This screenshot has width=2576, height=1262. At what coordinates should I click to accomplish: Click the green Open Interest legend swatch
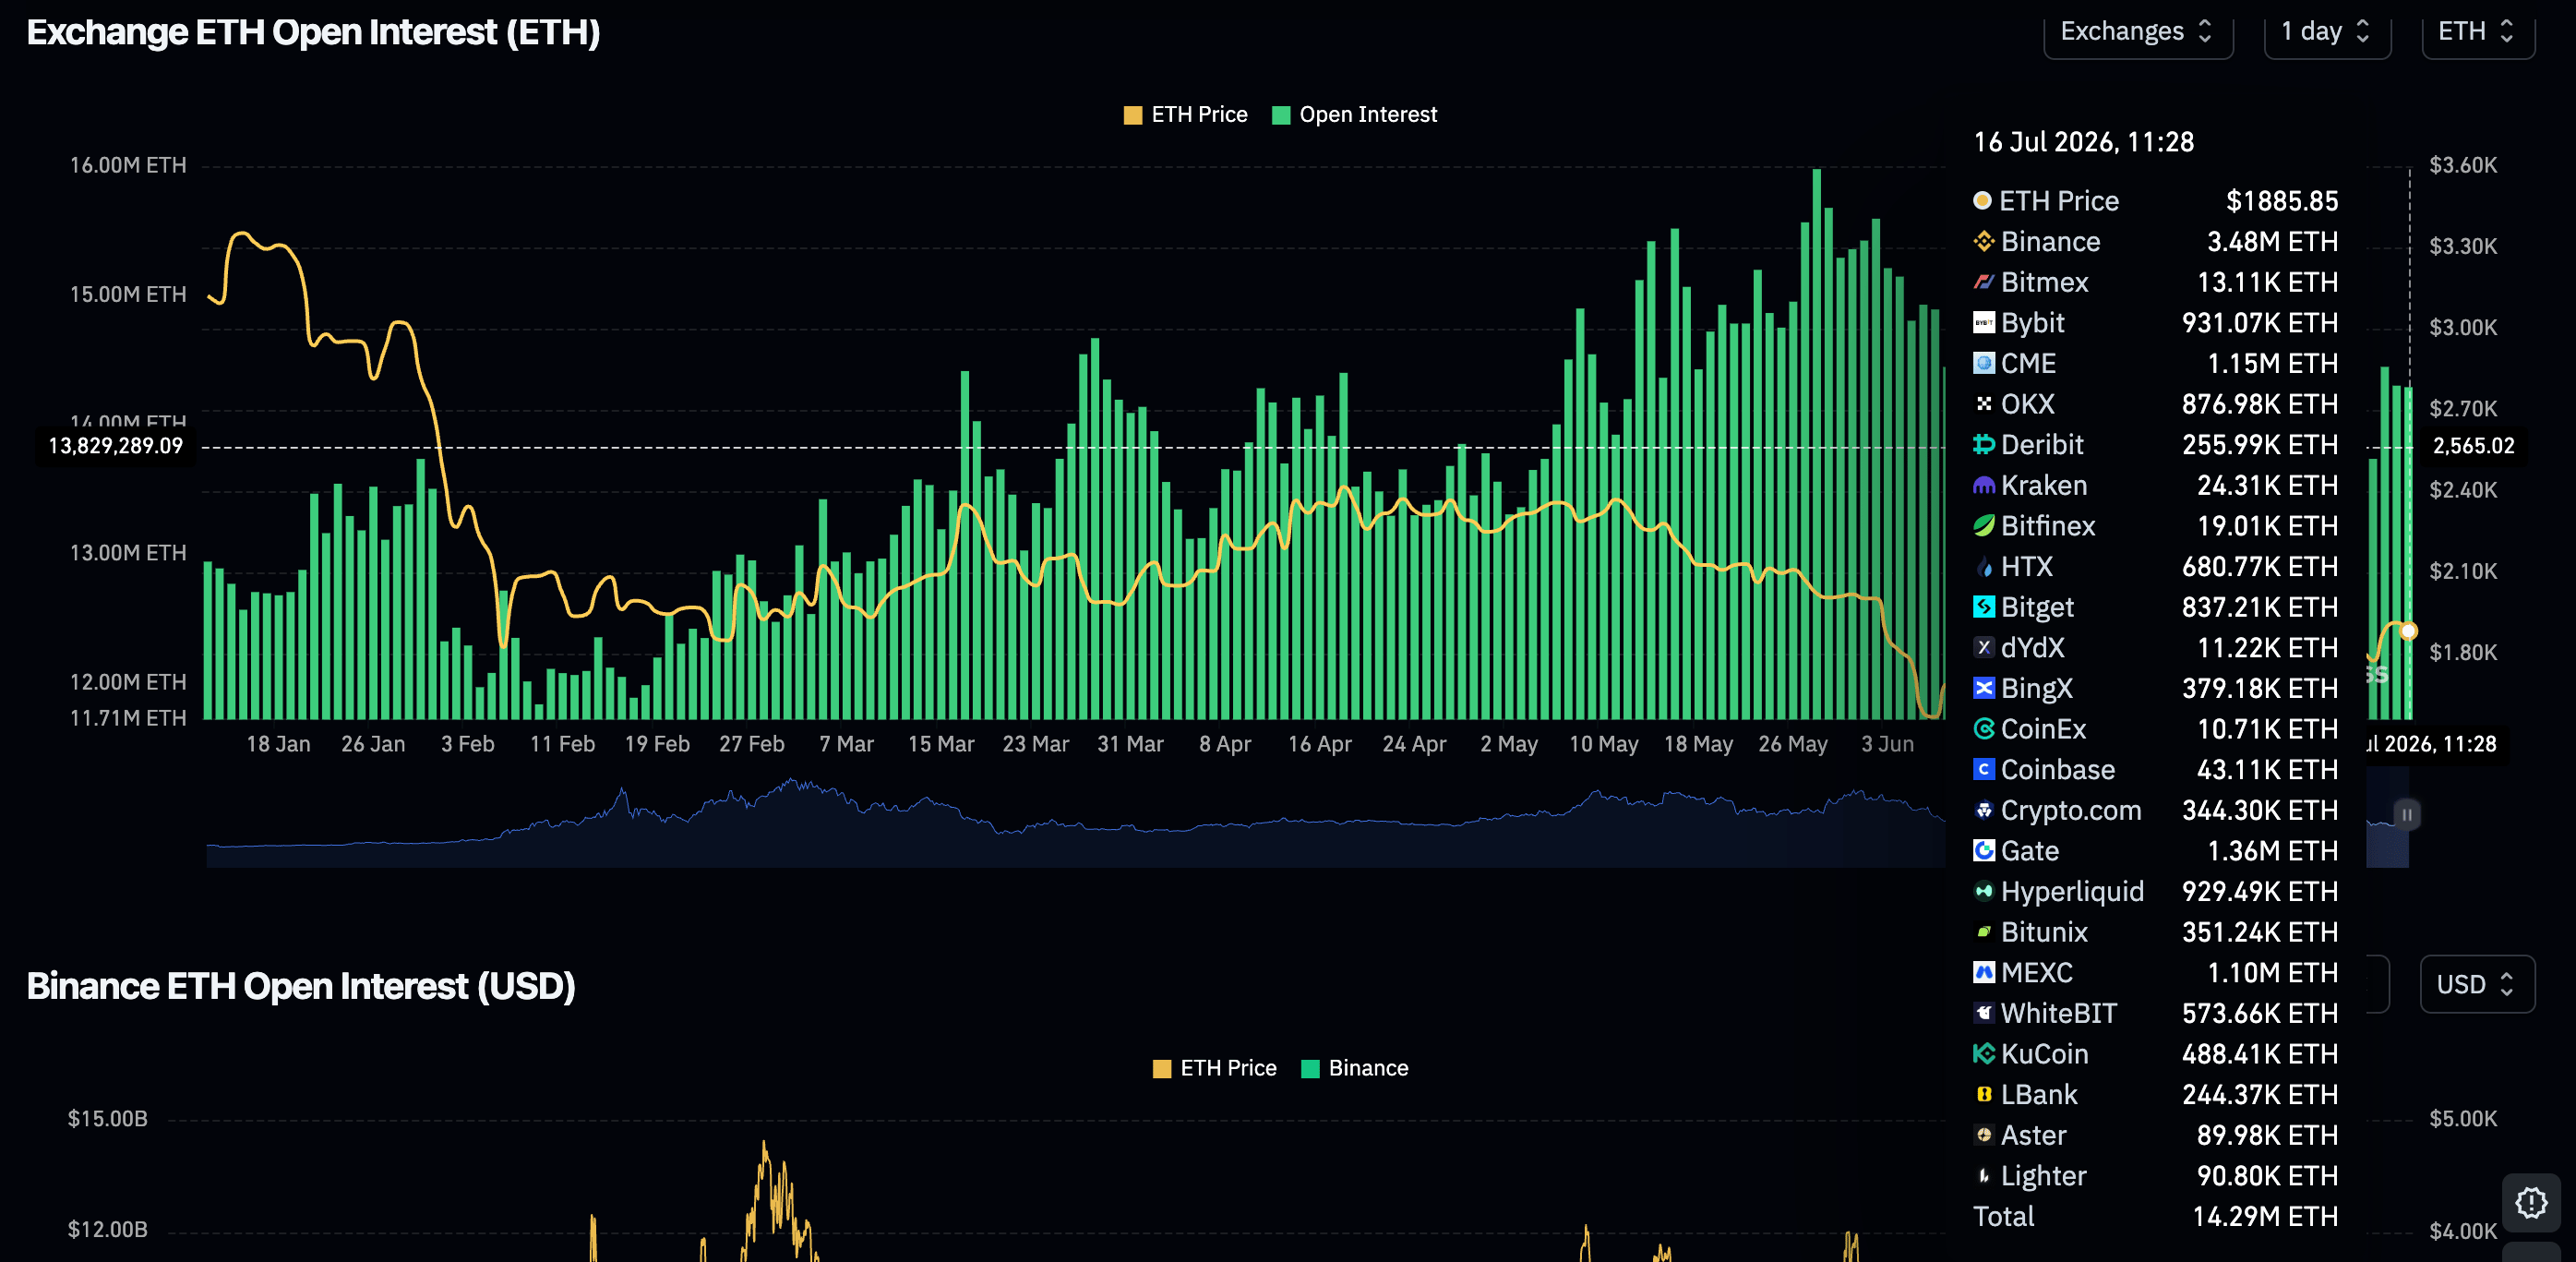click(1280, 115)
